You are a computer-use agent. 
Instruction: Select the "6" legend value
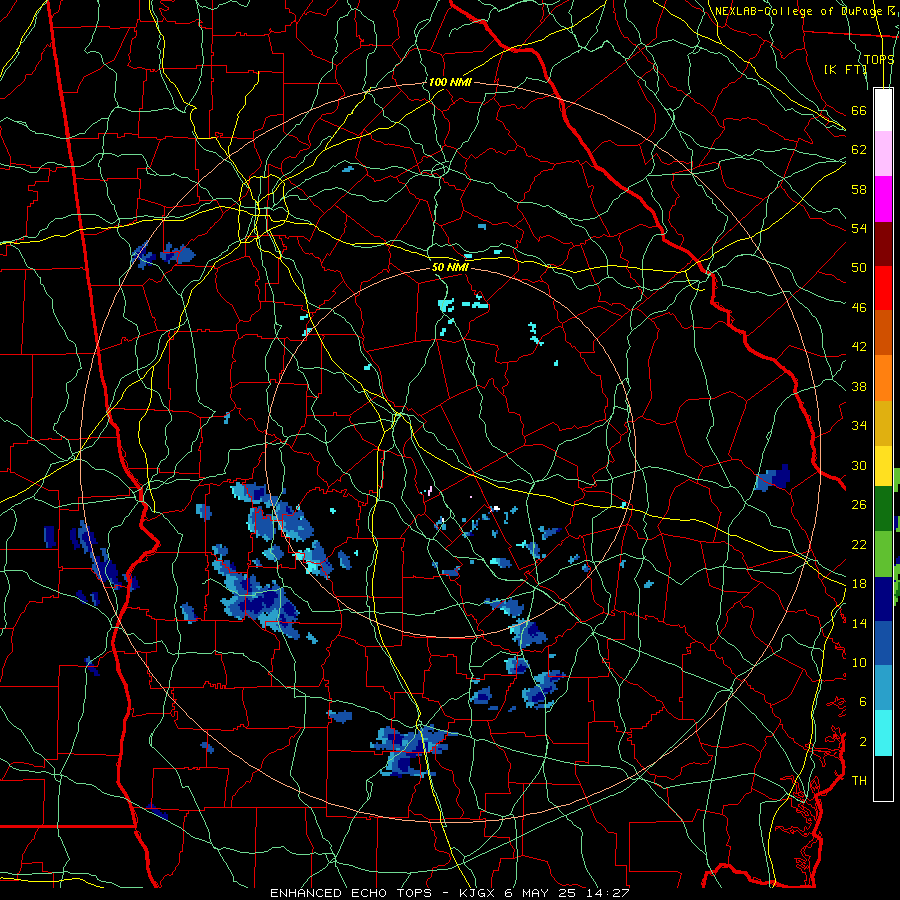point(863,702)
